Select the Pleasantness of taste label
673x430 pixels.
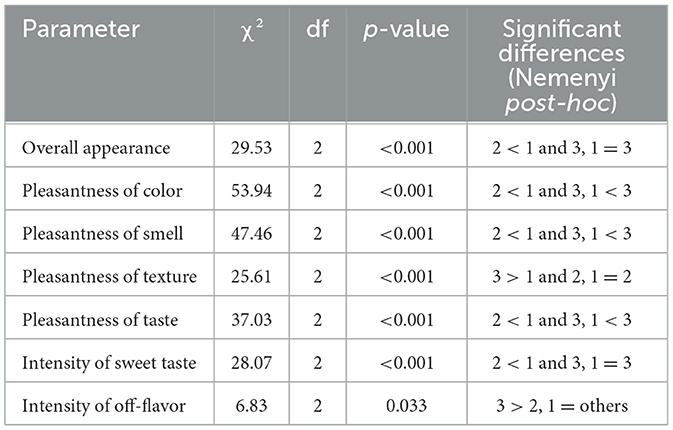[100, 320]
